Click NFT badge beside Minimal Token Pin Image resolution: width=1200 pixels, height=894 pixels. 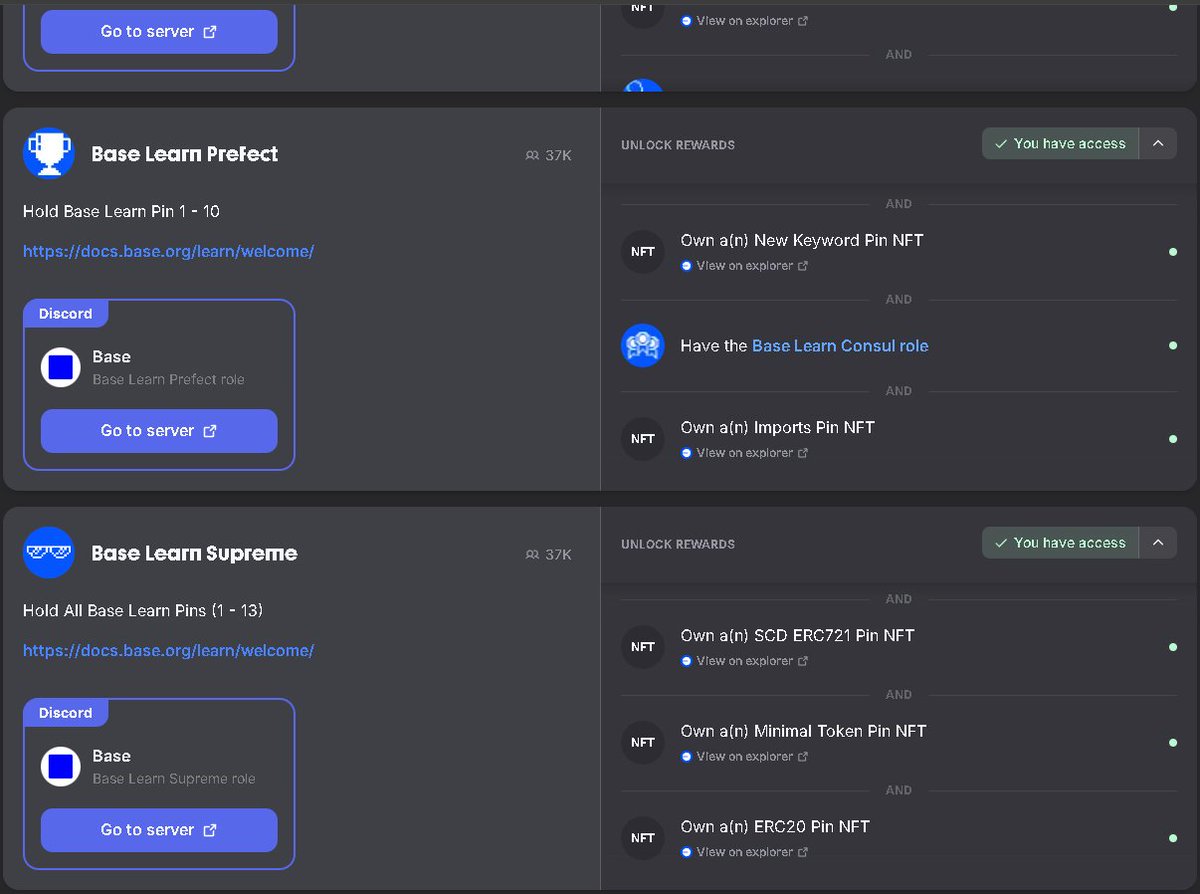click(x=643, y=742)
